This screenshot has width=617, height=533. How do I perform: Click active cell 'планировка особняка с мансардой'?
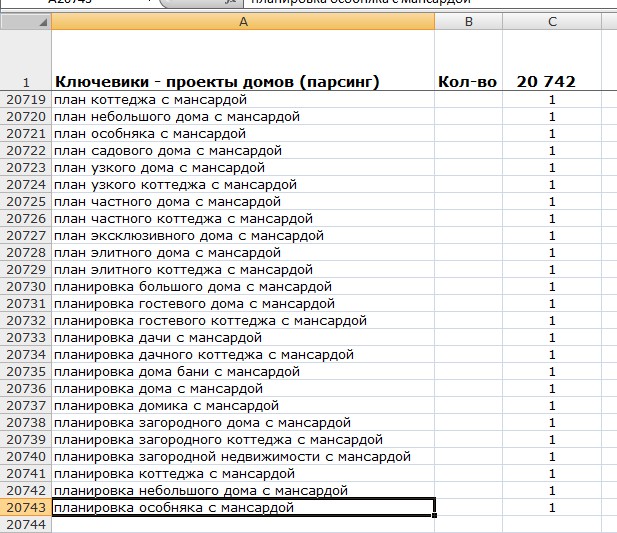click(x=243, y=507)
